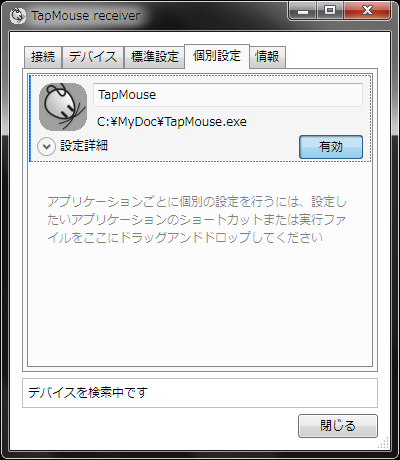Viewport: 400px width, 460px height.
Task: Click the TapMouse name input field
Action: (228, 95)
